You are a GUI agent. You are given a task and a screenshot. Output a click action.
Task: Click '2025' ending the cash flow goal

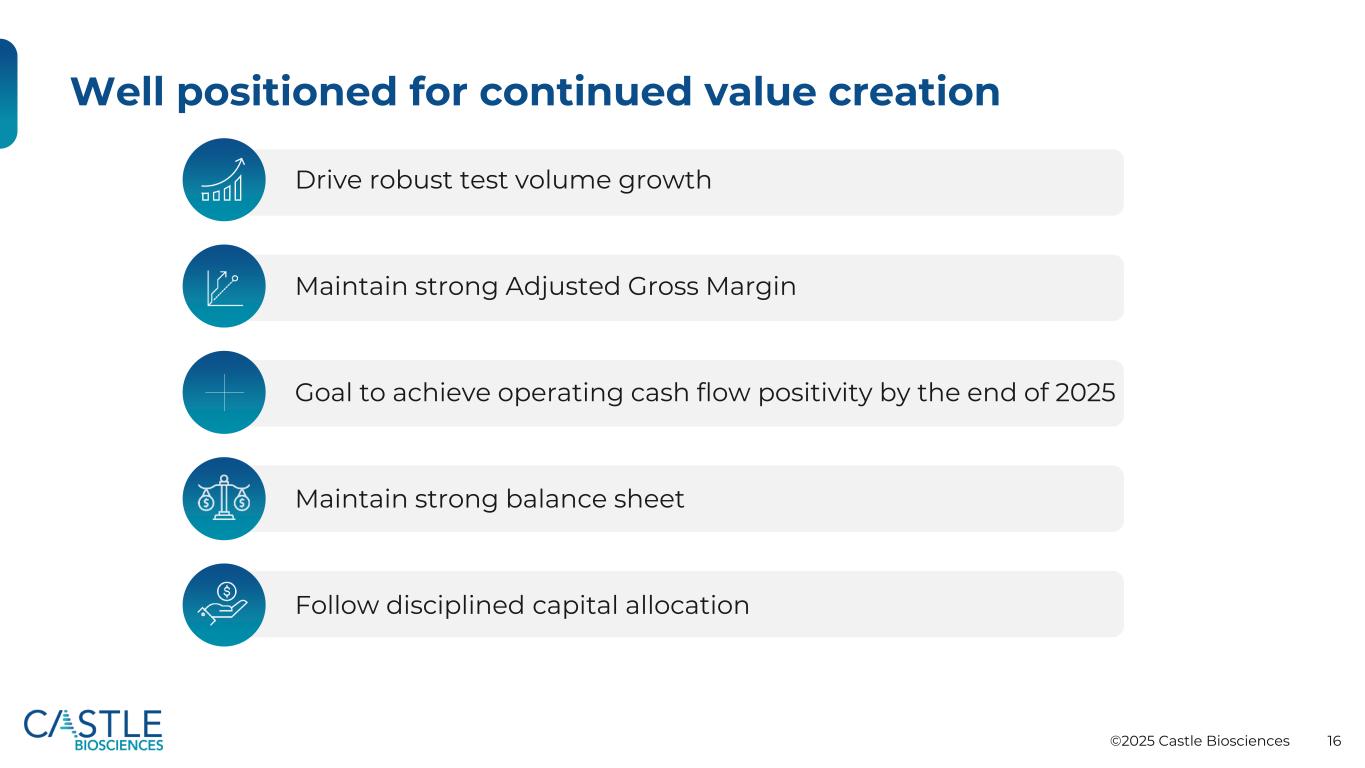[1085, 393]
